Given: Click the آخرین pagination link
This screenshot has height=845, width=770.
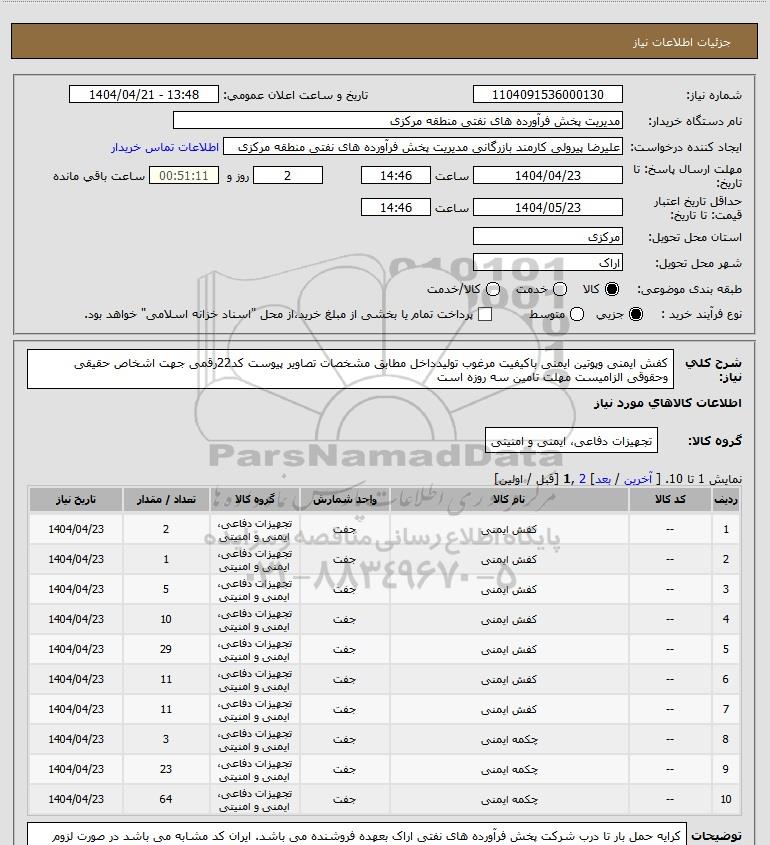Looking at the screenshot, I should tap(638, 479).
